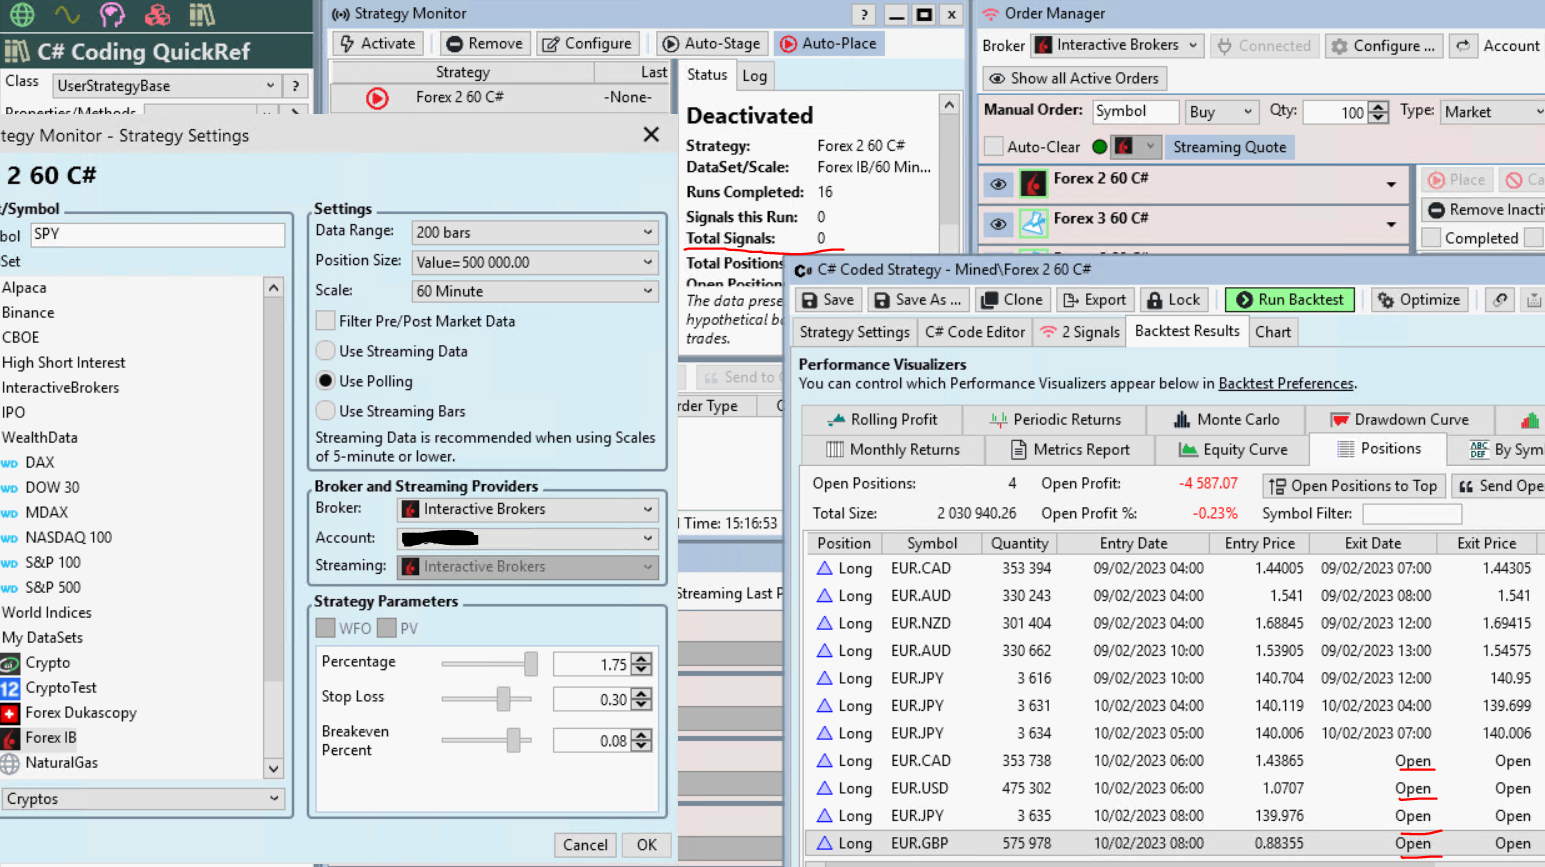Switch to the C# Code Editor tab
This screenshot has height=867, width=1545.
tap(974, 332)
